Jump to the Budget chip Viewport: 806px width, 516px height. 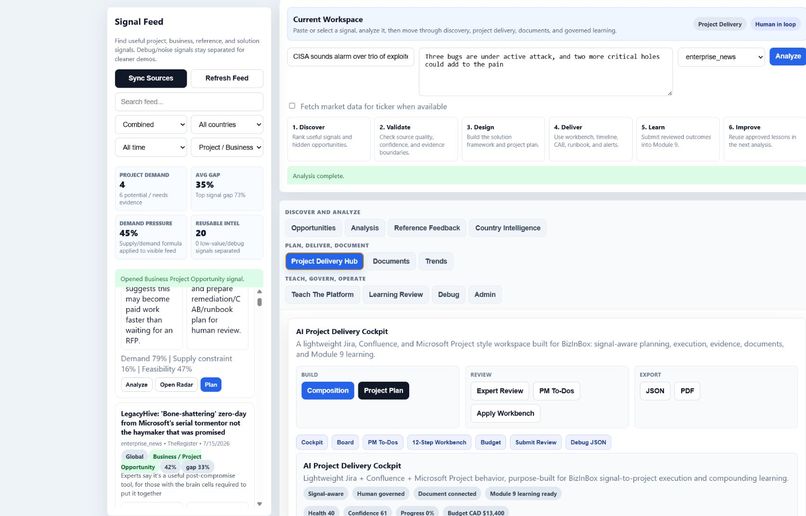(490, 442)
